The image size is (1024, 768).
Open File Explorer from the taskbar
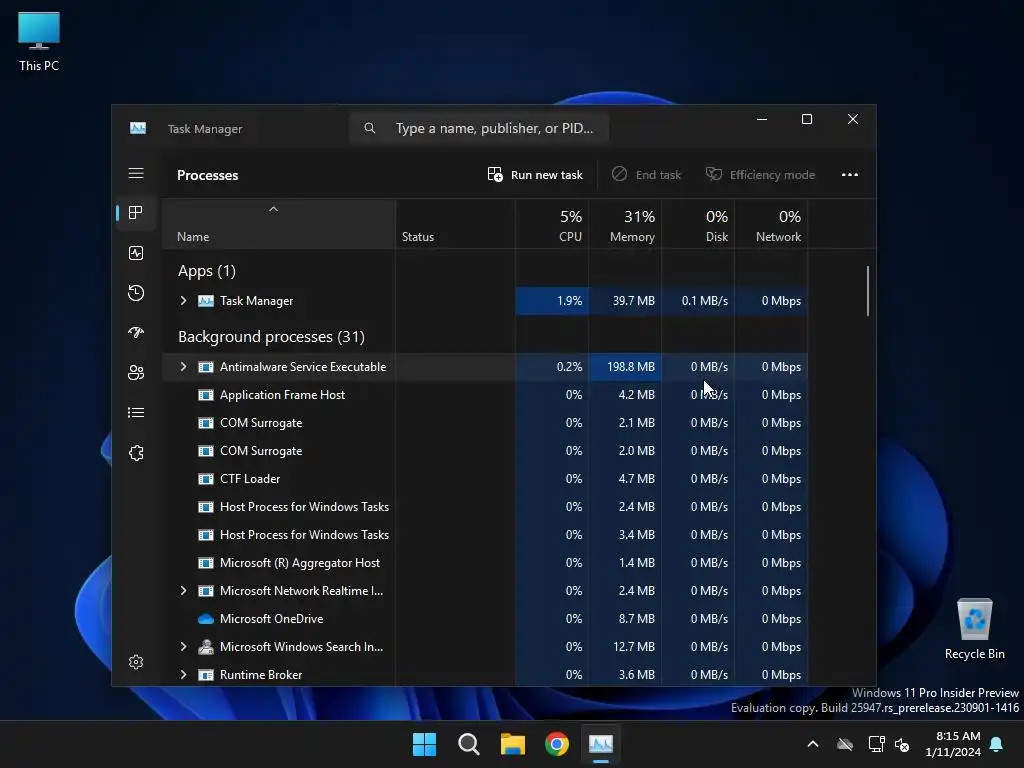pos(513,744)
